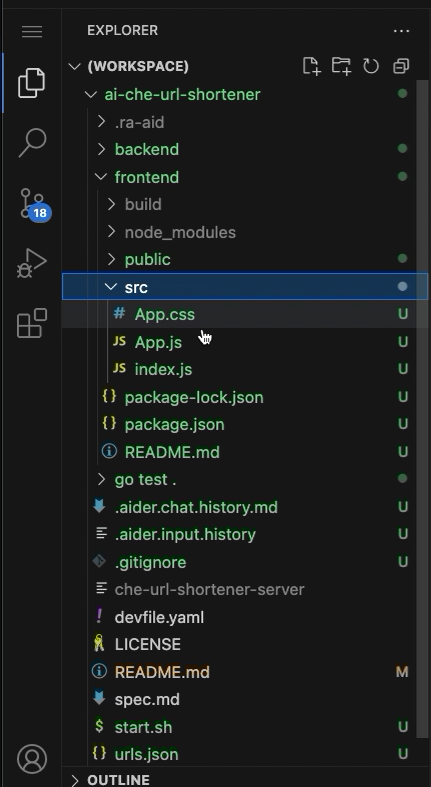Open the Run and Debug view
Image resolution: width=431 pixels, height=787 pixels.
click(x=32, y=263)
